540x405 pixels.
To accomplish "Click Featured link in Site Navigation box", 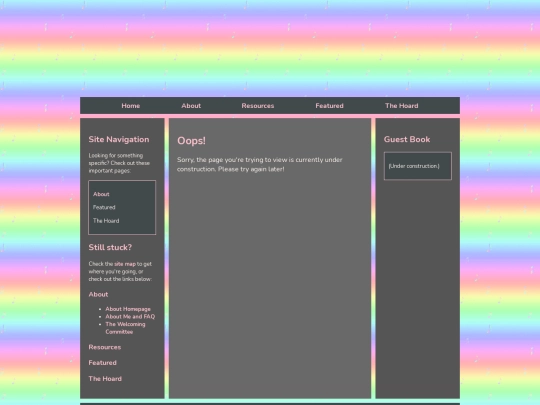I will (104, 207).
